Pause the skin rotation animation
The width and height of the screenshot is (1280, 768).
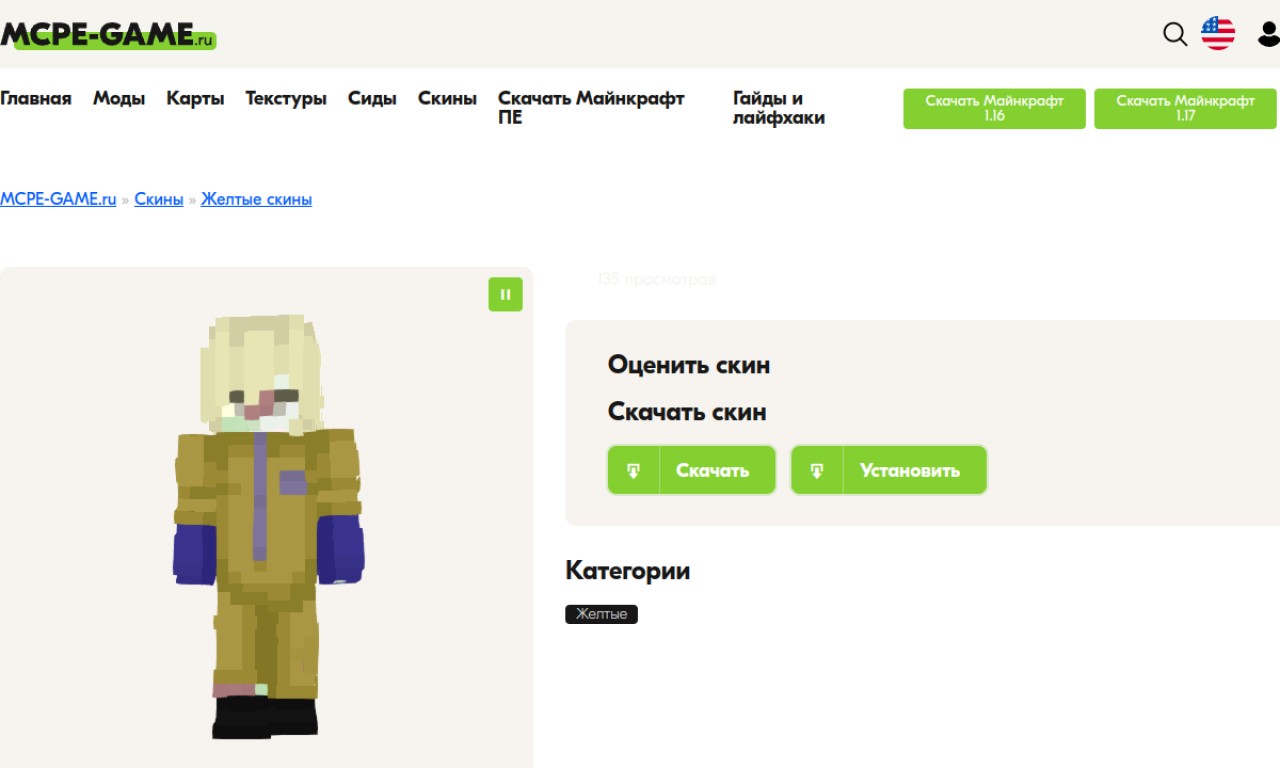pos(505,294)
